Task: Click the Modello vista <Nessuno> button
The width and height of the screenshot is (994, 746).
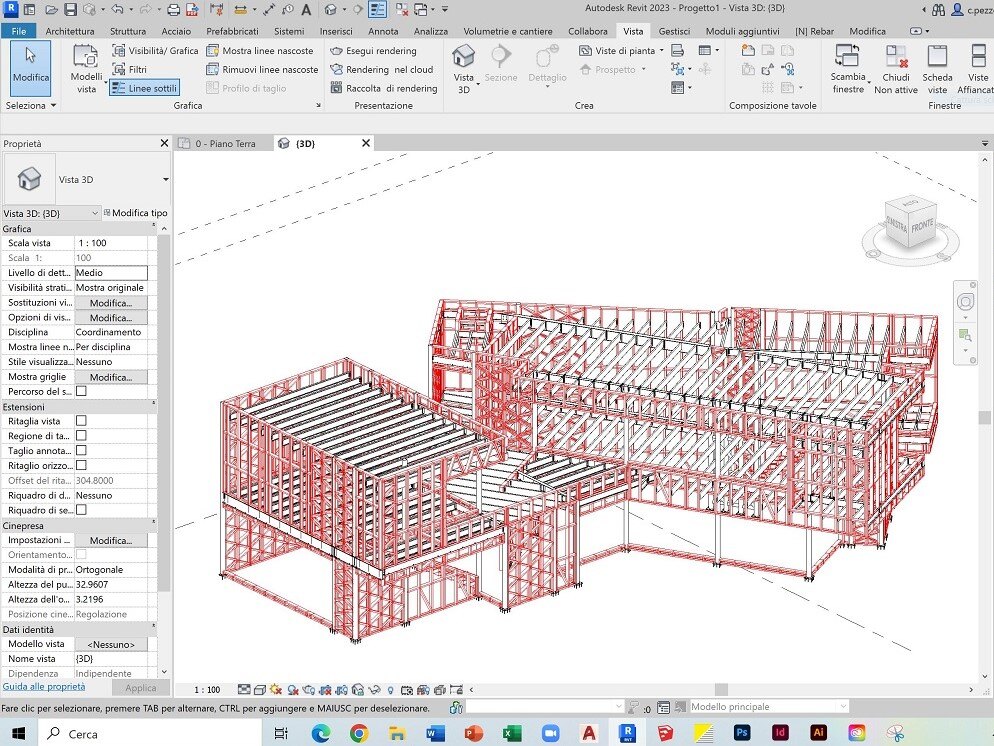Action: pyautogui.click(x=111, y=644)
